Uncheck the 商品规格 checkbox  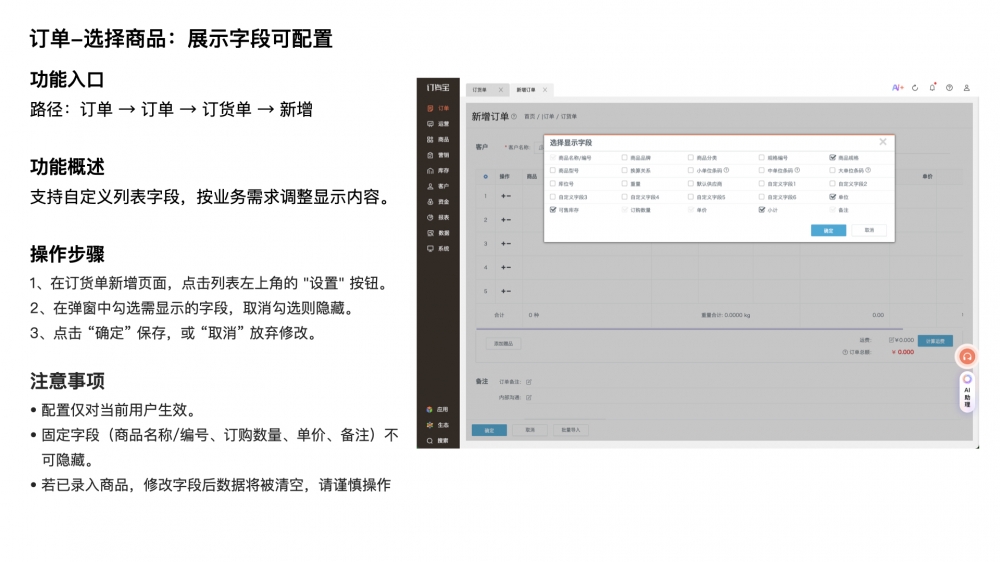tap(833, 157)
